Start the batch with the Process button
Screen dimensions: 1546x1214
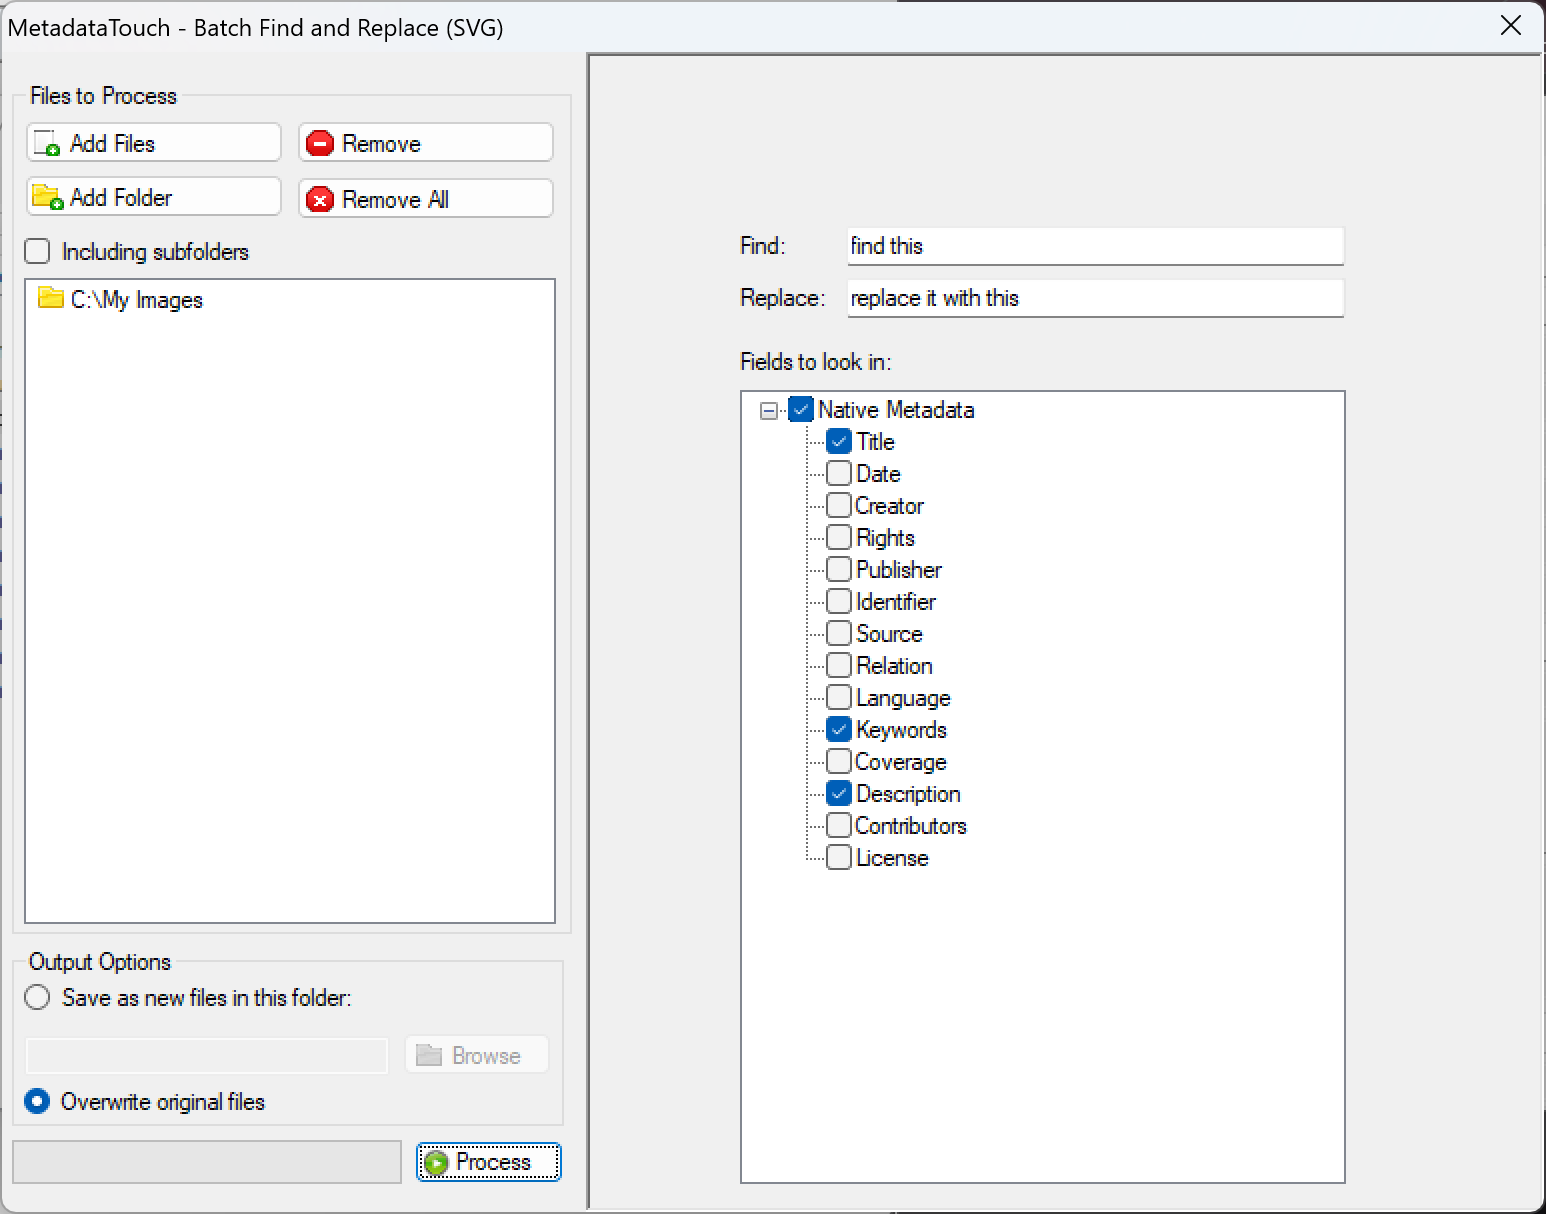489,1162
